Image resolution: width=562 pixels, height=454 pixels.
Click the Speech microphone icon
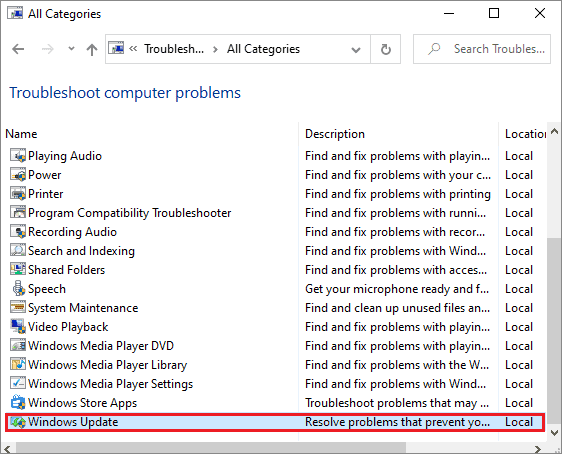click(x=18, y=288)
